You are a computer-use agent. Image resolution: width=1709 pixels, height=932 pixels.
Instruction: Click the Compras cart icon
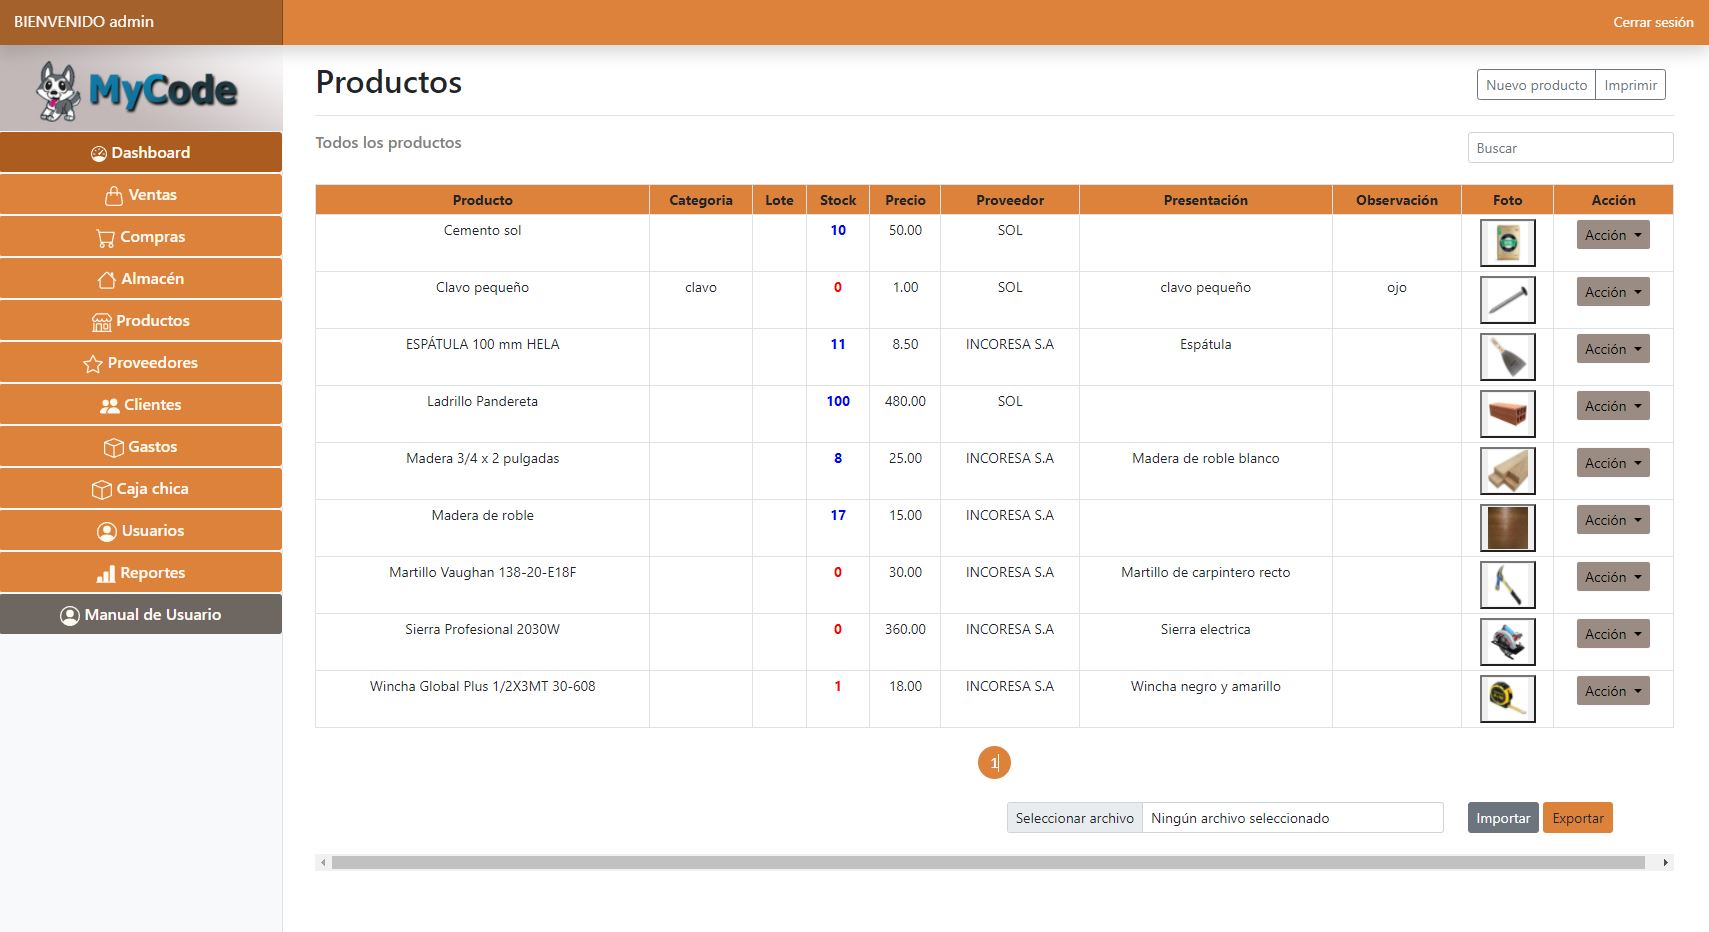tap(105, 238)
